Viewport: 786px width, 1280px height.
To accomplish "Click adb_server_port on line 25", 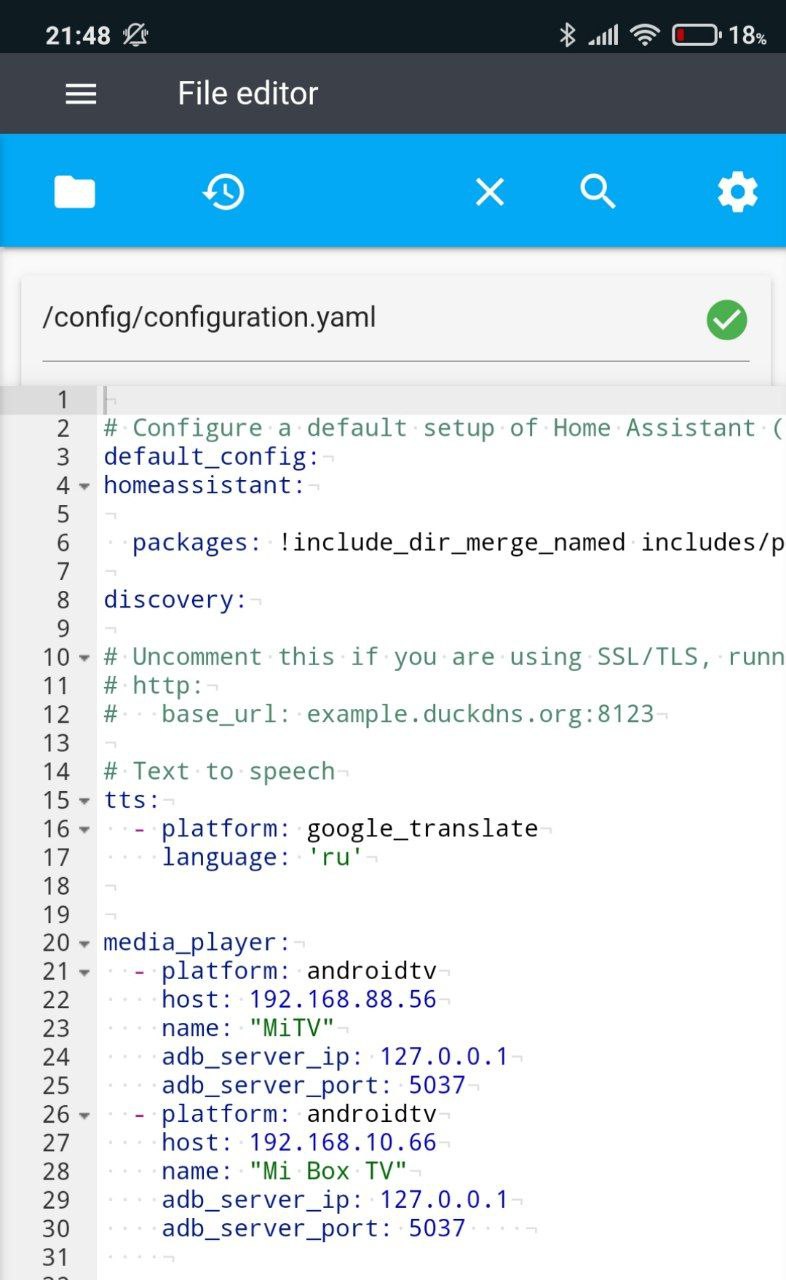I will [277, 1086].
